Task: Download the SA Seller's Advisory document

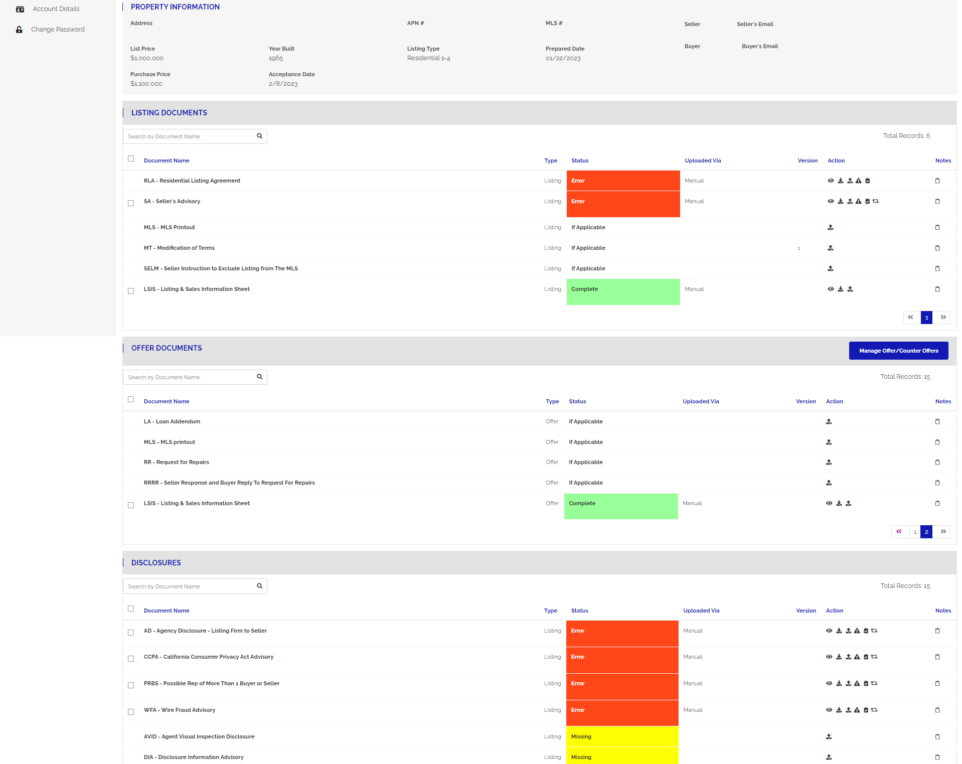Action: pyautogui.click(x=840, y=201)
